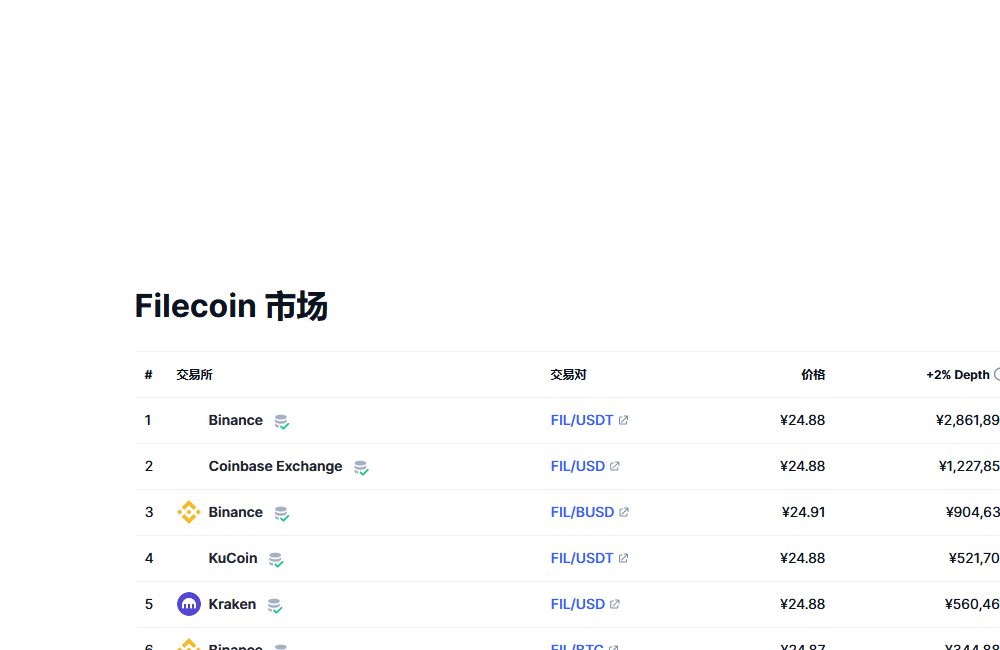1000x650 pixels.
Task: Open FIL/USDT pair on Binance
Action: coord(582,420)
